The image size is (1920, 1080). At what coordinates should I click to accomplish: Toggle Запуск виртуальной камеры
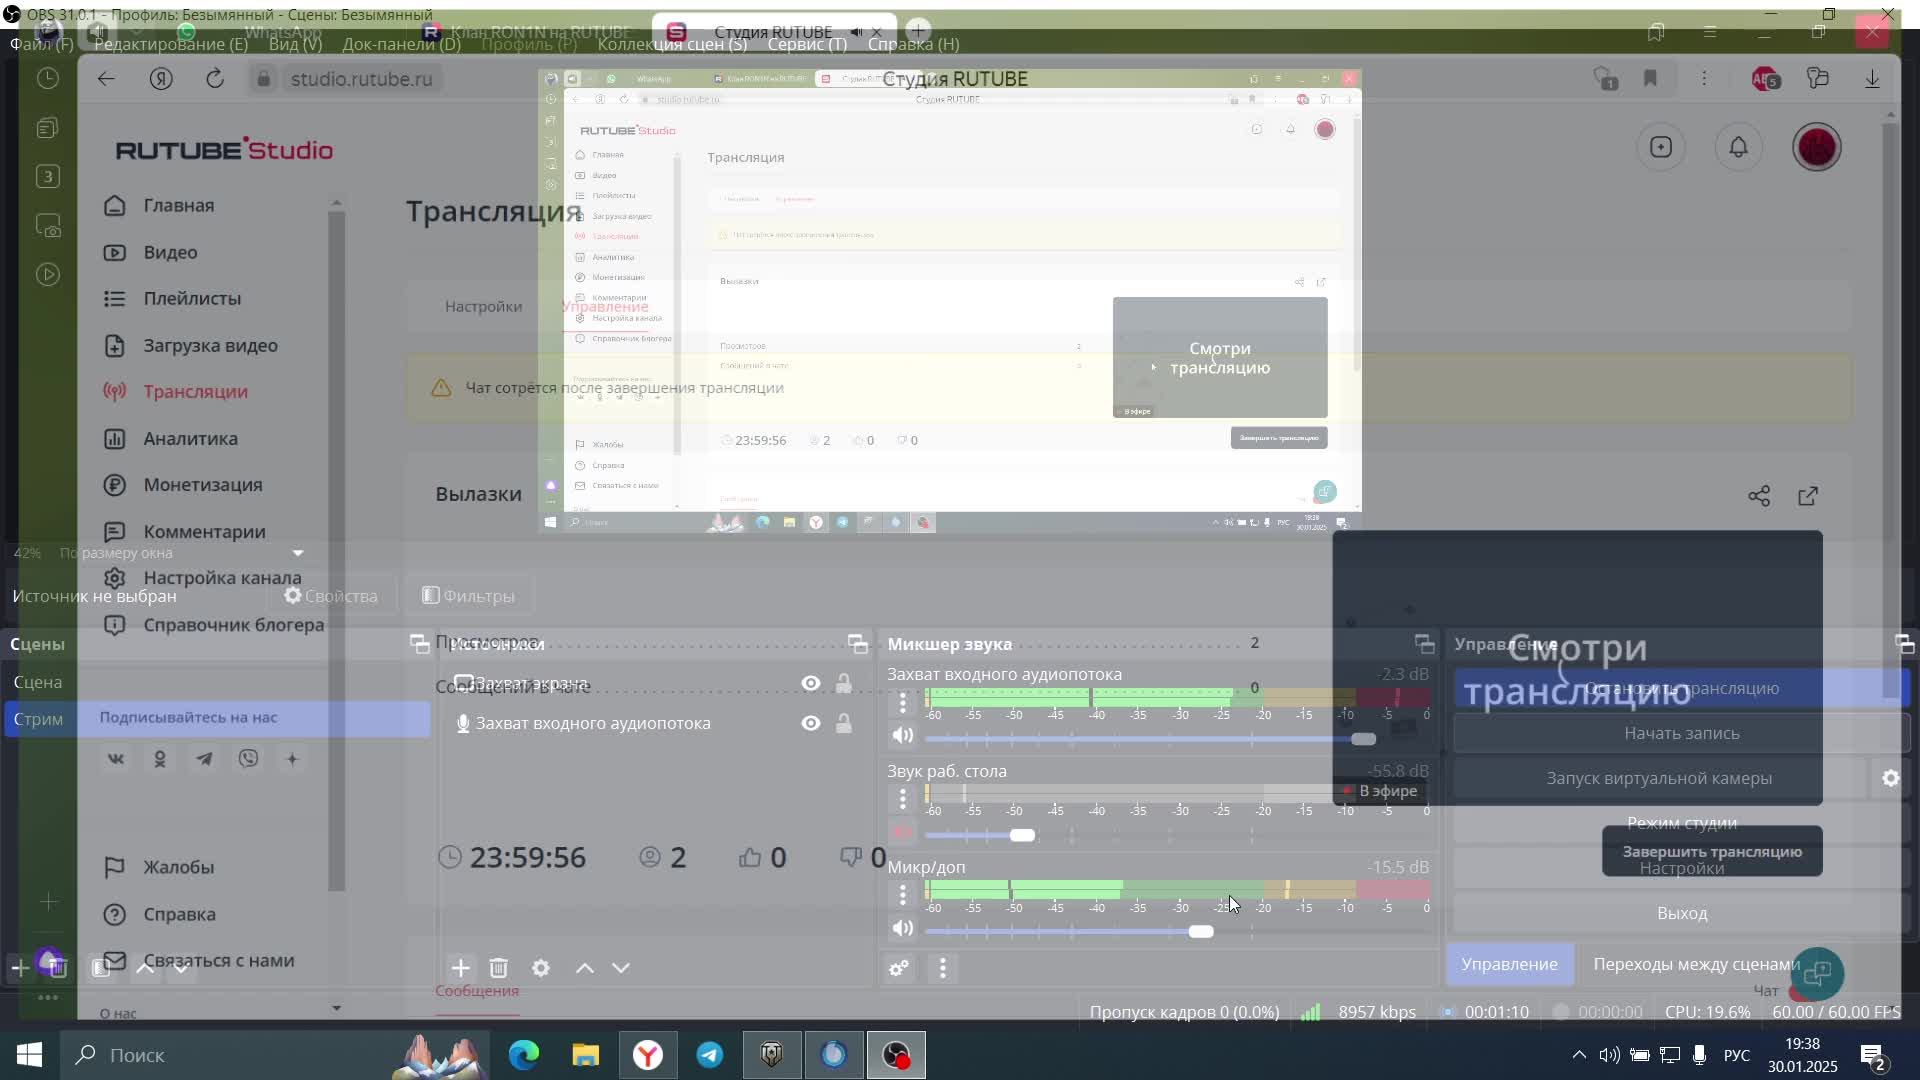(x=1659, y=778)
